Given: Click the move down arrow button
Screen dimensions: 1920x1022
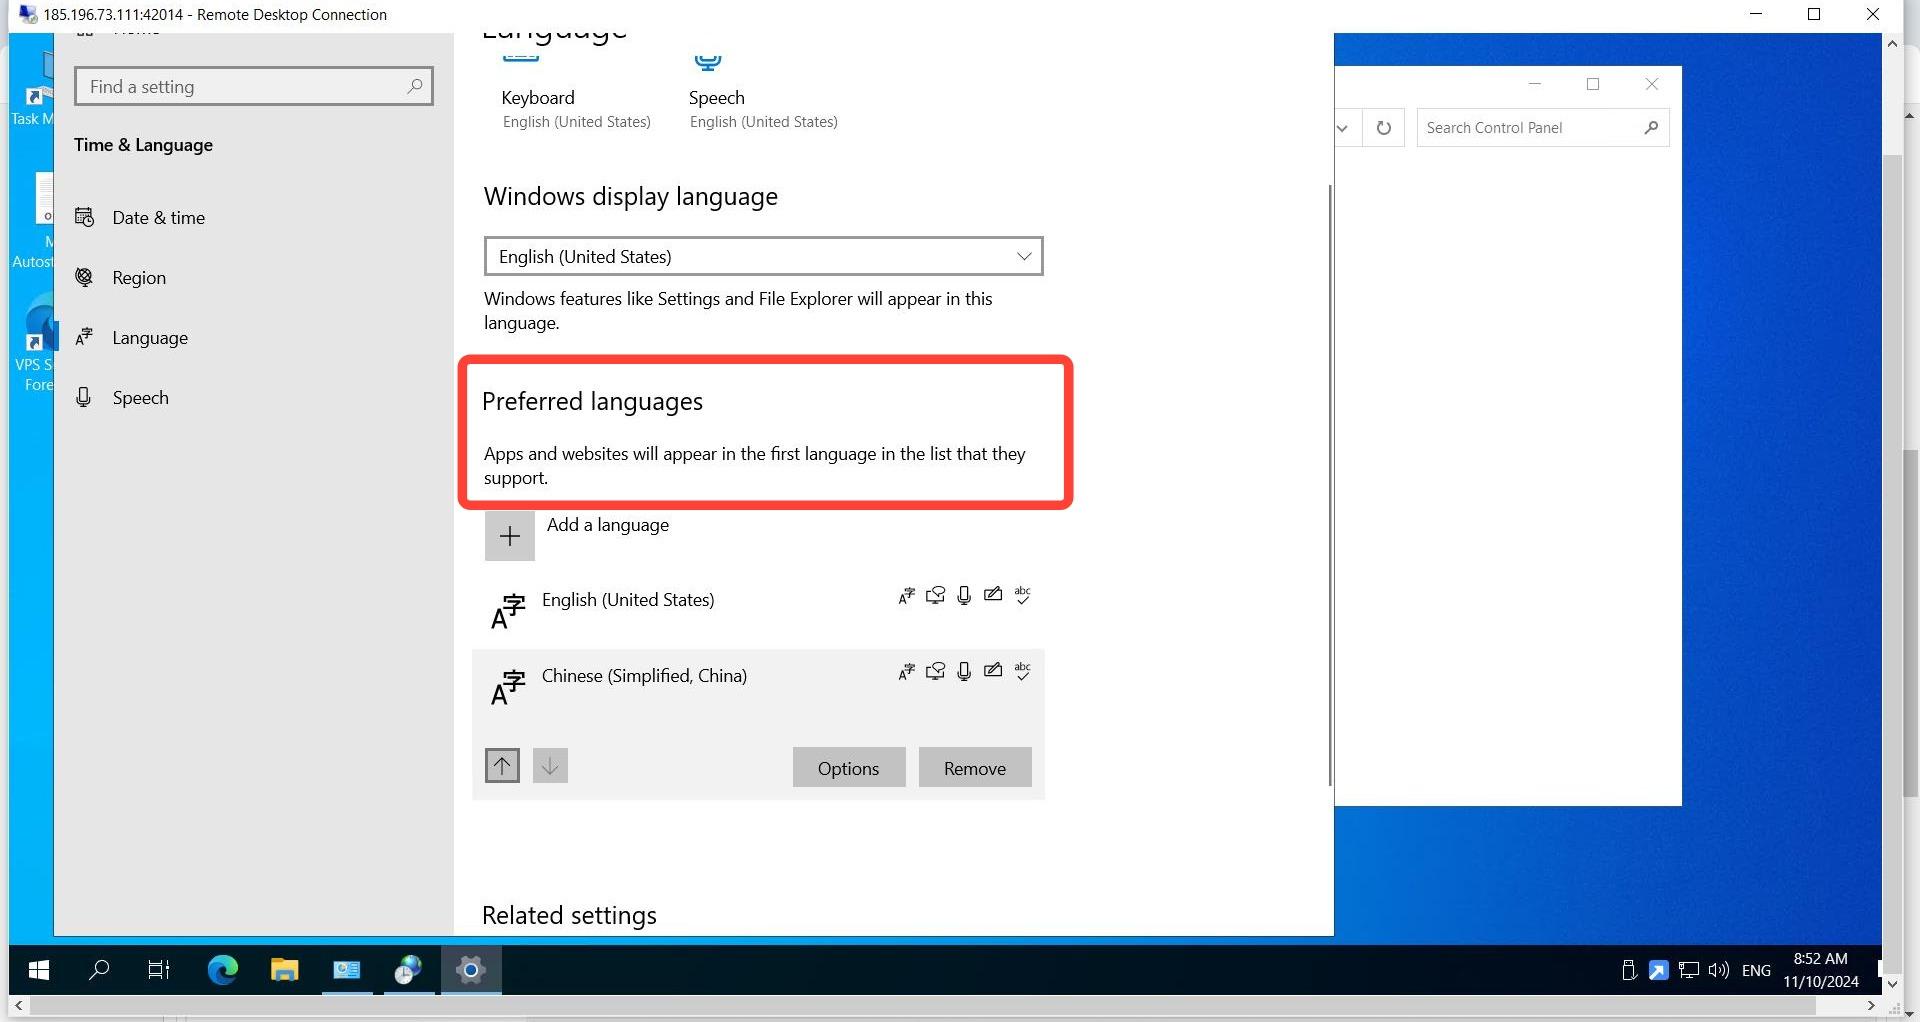Looking at the screenshot, I should pos(550,766).
